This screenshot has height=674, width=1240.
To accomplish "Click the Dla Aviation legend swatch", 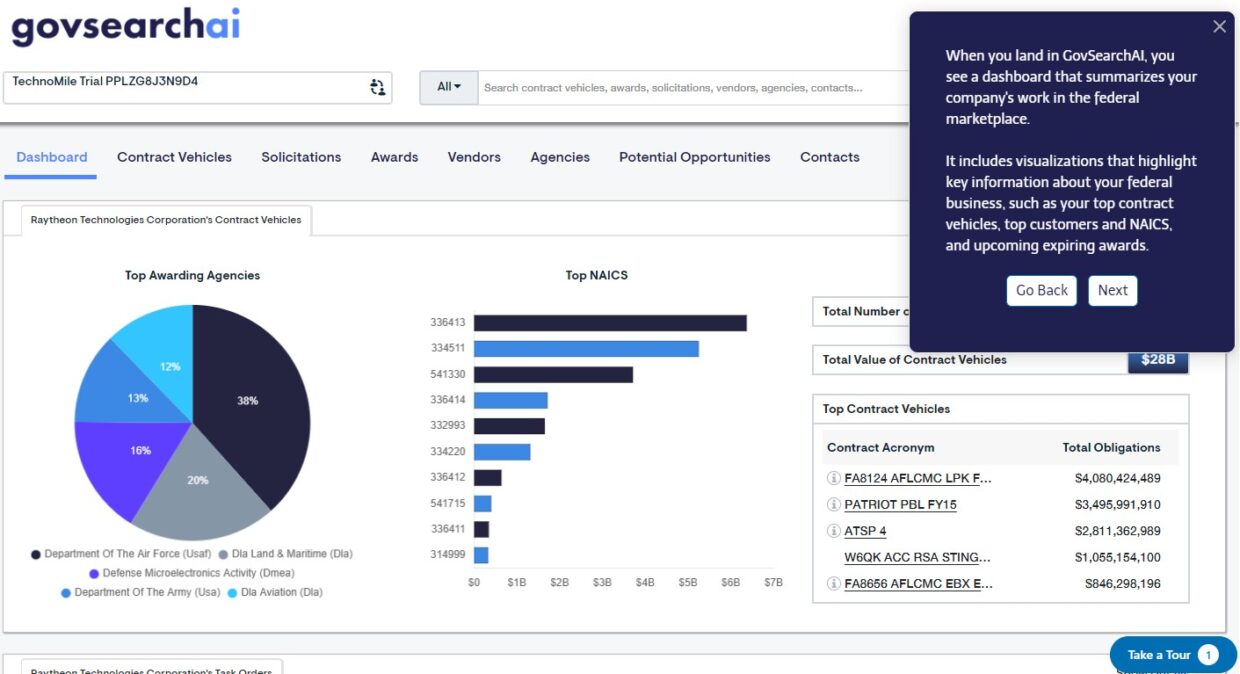I will tap(233, 593).
